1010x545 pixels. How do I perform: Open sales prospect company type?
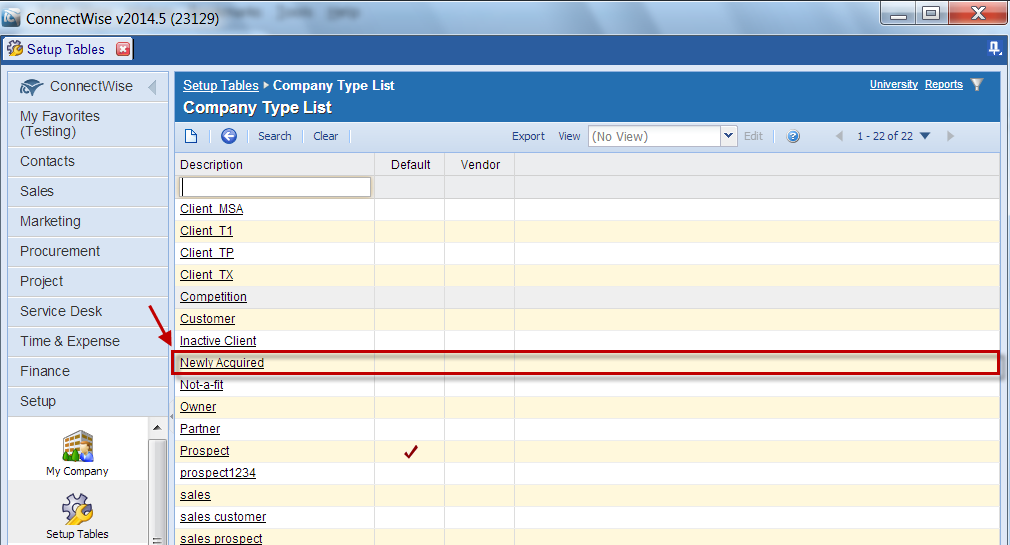pos(221,538)
